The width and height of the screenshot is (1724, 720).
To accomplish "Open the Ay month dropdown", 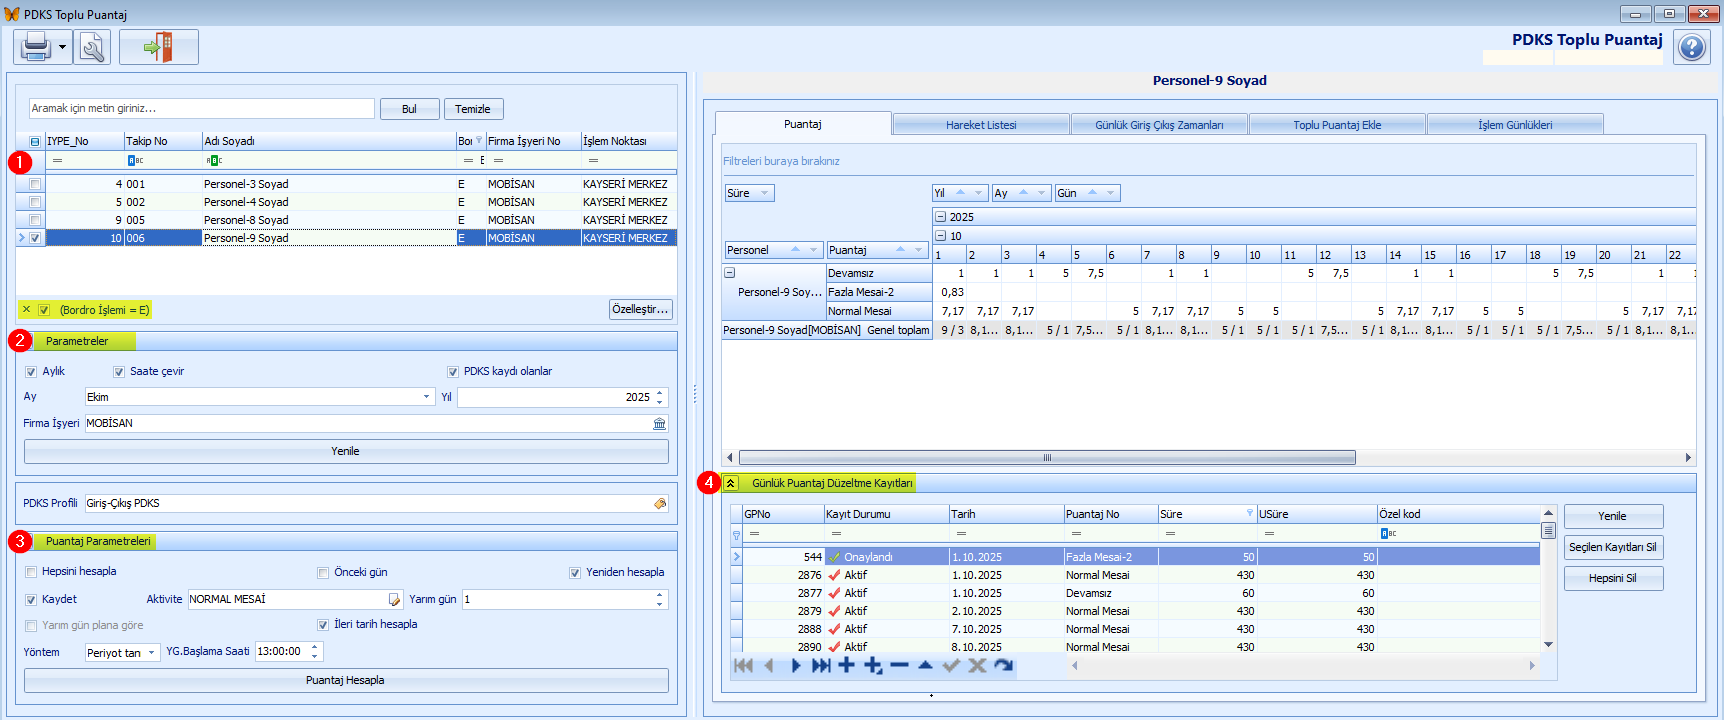I will pos(427,398).
